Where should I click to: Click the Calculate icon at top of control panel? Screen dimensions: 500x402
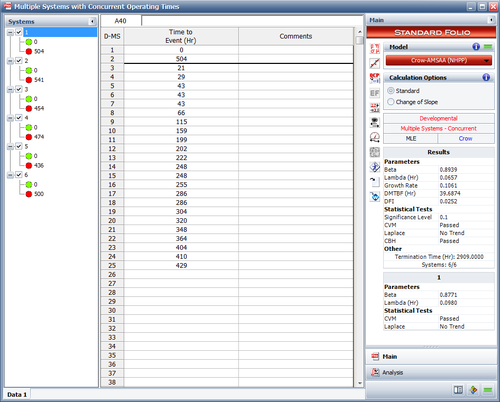[x=375, y=49]
